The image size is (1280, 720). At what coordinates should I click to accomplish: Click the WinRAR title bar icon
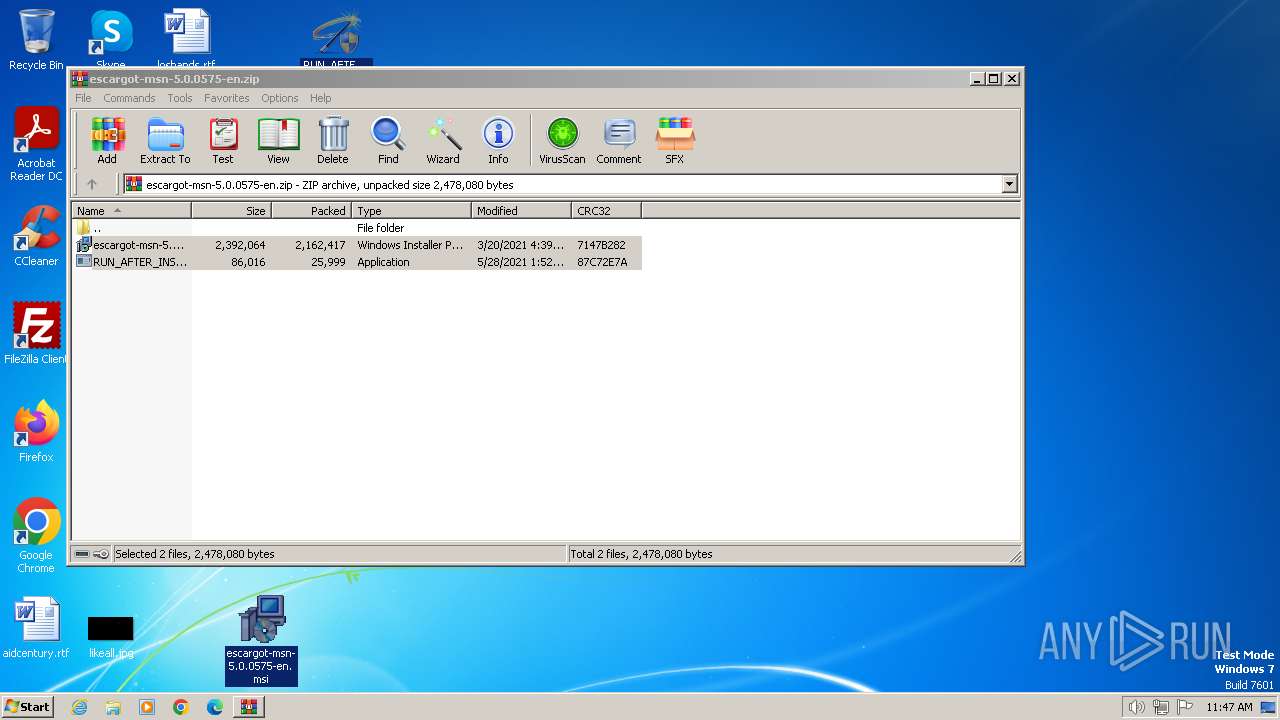(80, 79)
